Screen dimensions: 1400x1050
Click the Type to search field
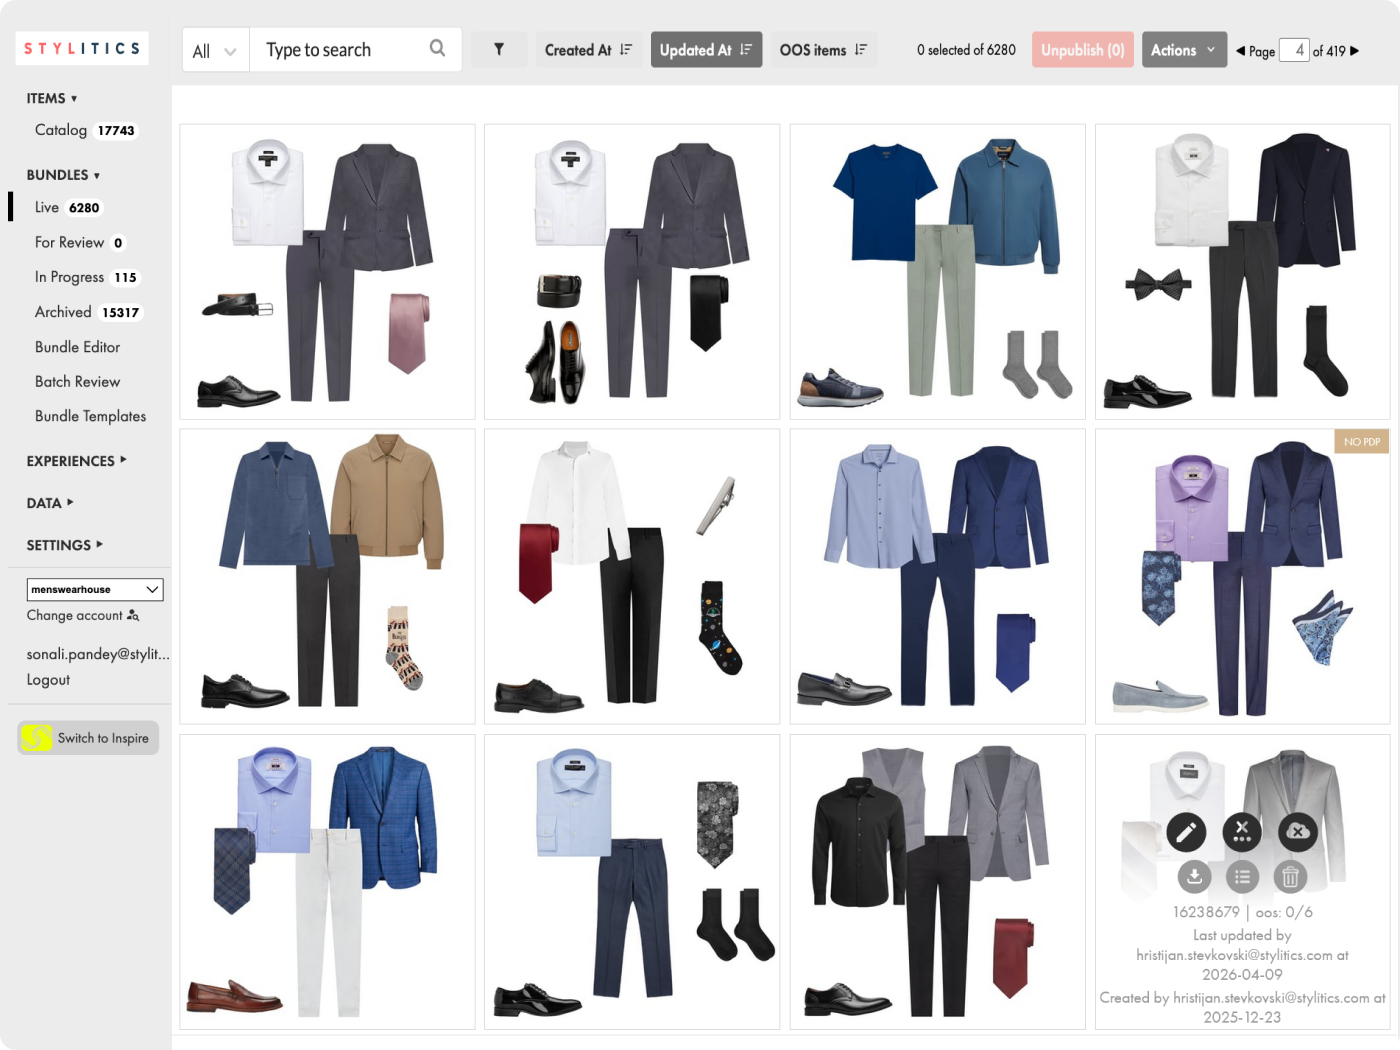340,50
